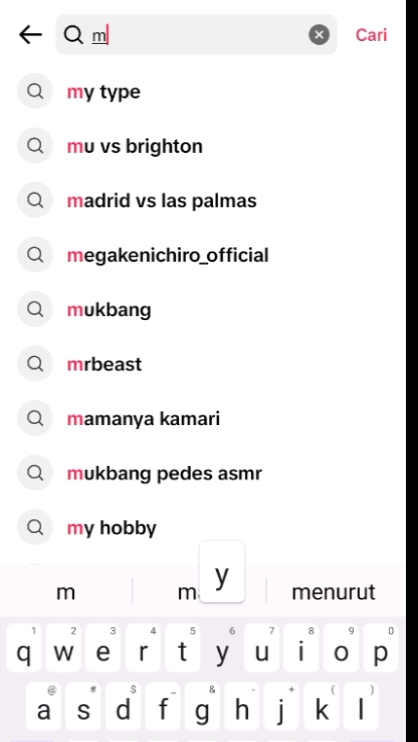Tap the Cari search button
Screen dimensions: 418x742
point(371,35)
